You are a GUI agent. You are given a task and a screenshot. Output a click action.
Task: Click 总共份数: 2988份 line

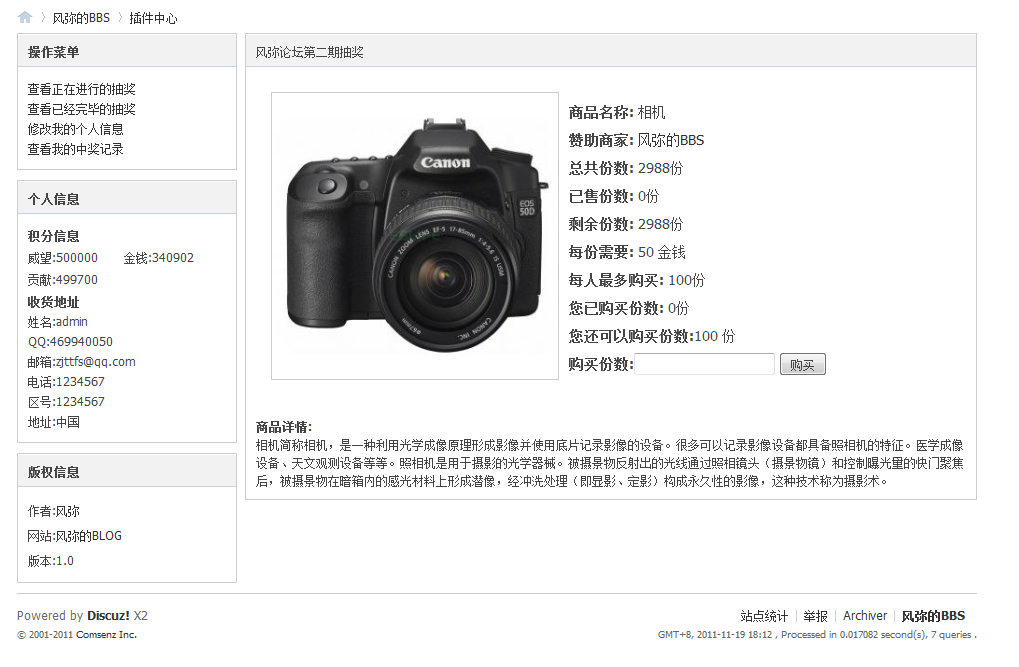pos(626,168)
